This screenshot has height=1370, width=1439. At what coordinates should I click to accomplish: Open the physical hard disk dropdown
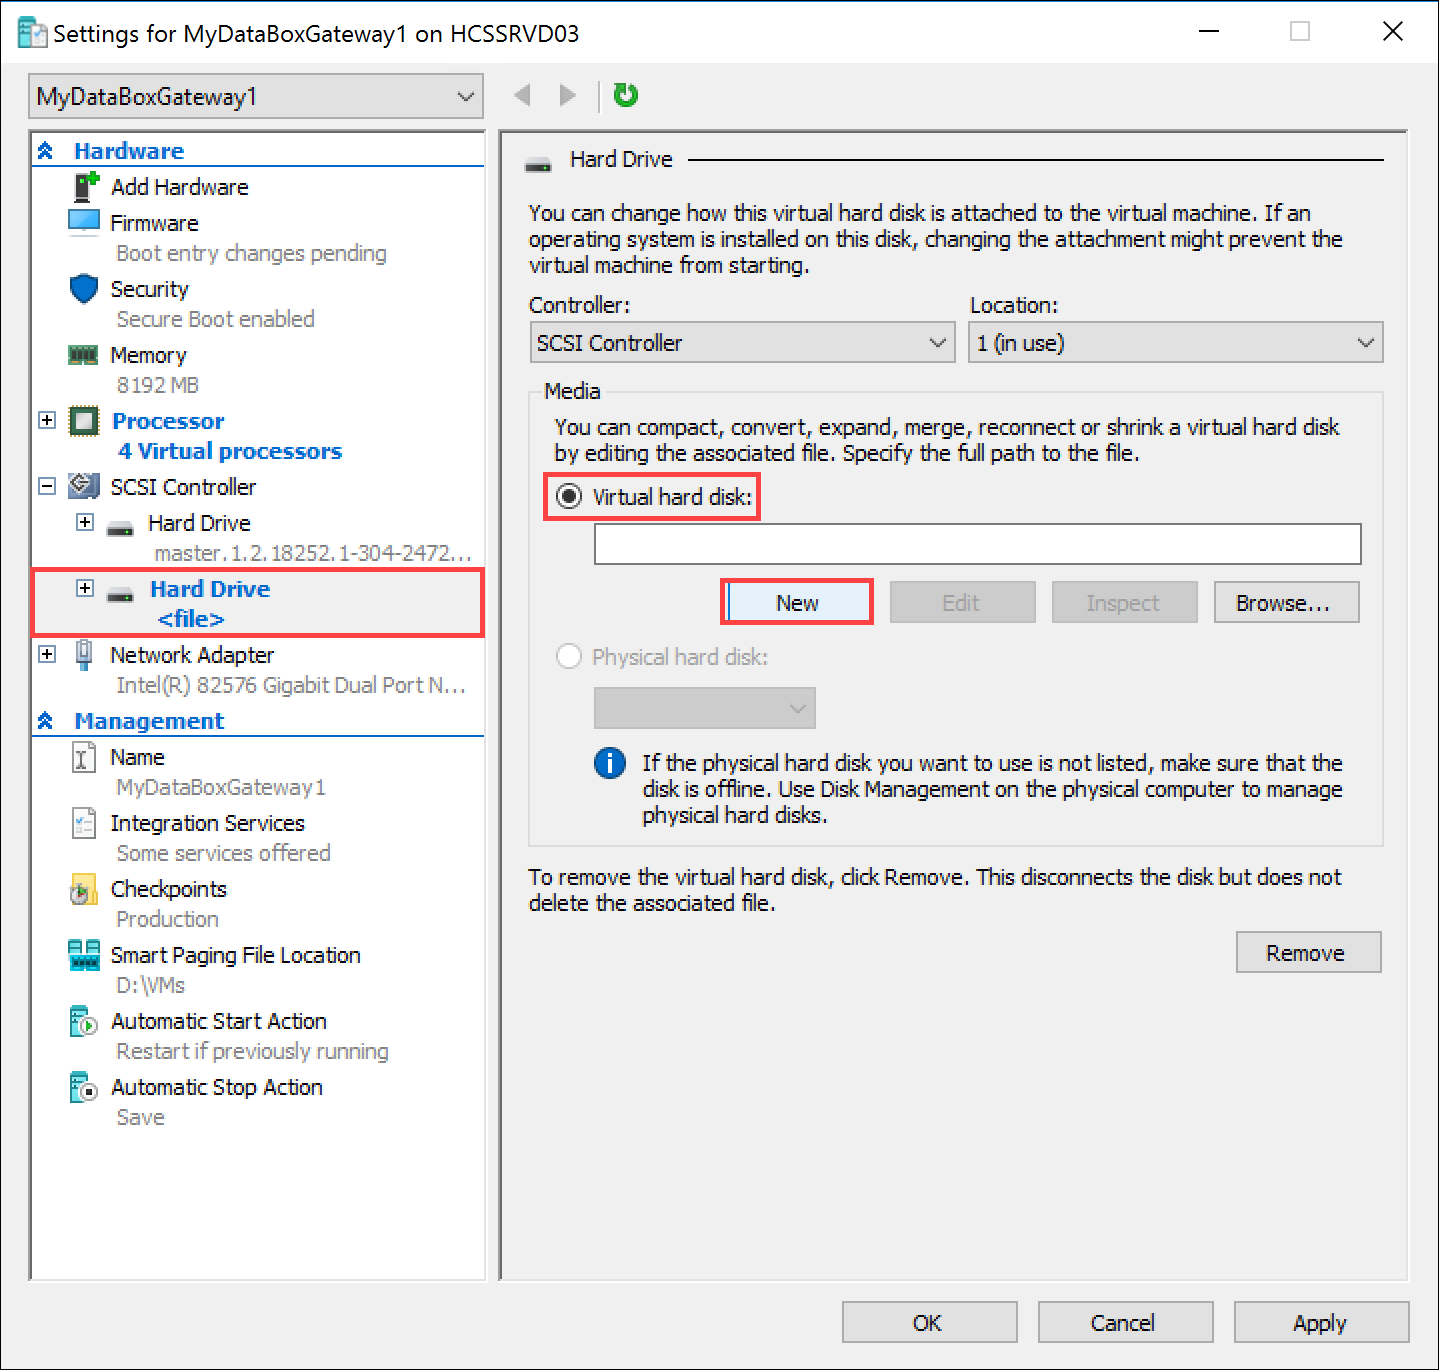[705, 708]
